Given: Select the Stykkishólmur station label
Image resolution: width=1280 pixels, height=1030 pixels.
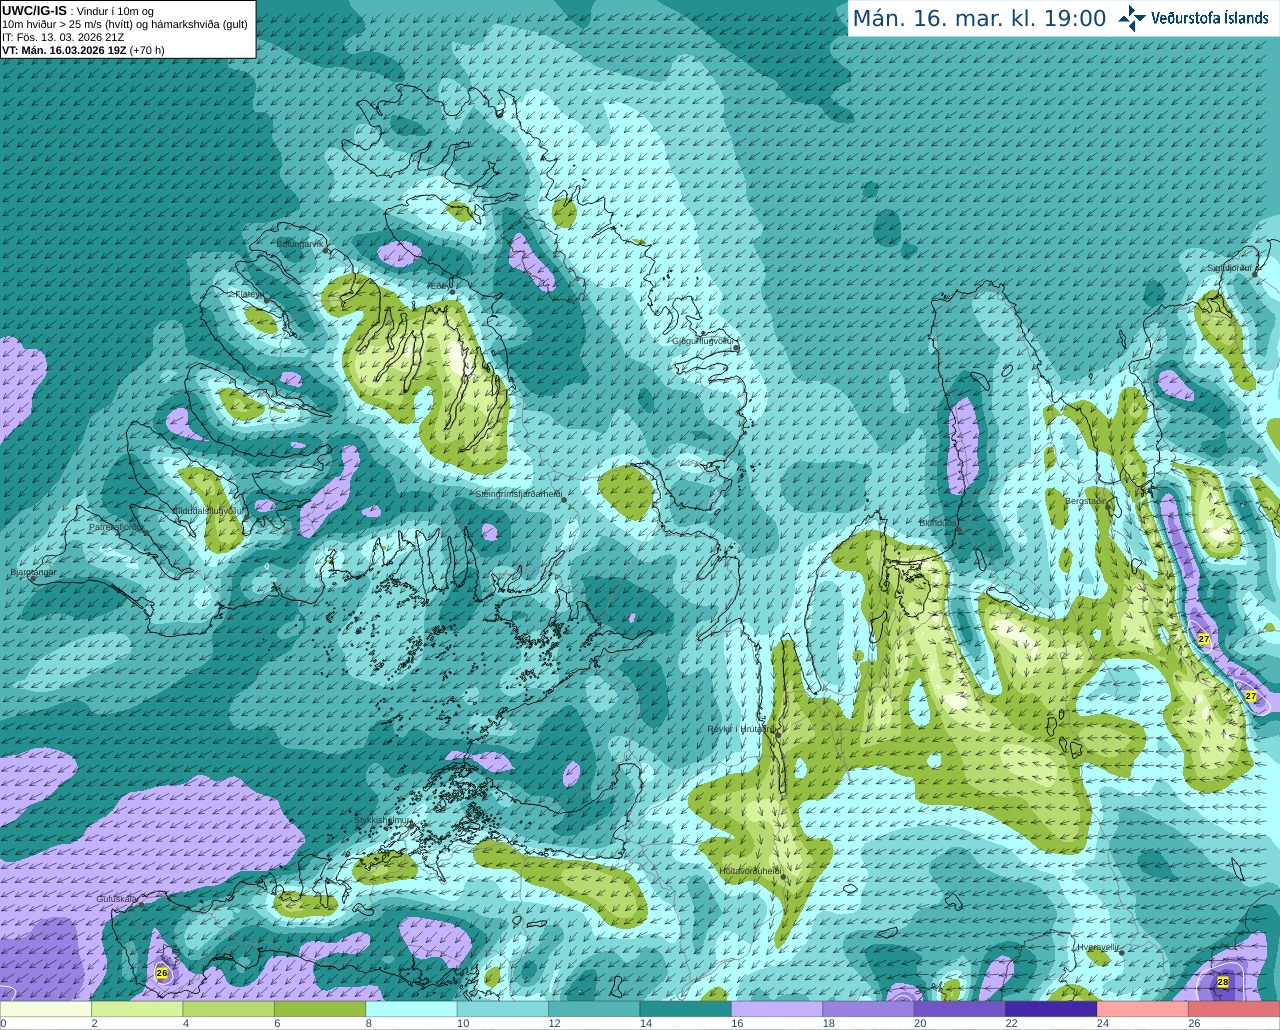Looking at the screenshot, I should [382, 820].
